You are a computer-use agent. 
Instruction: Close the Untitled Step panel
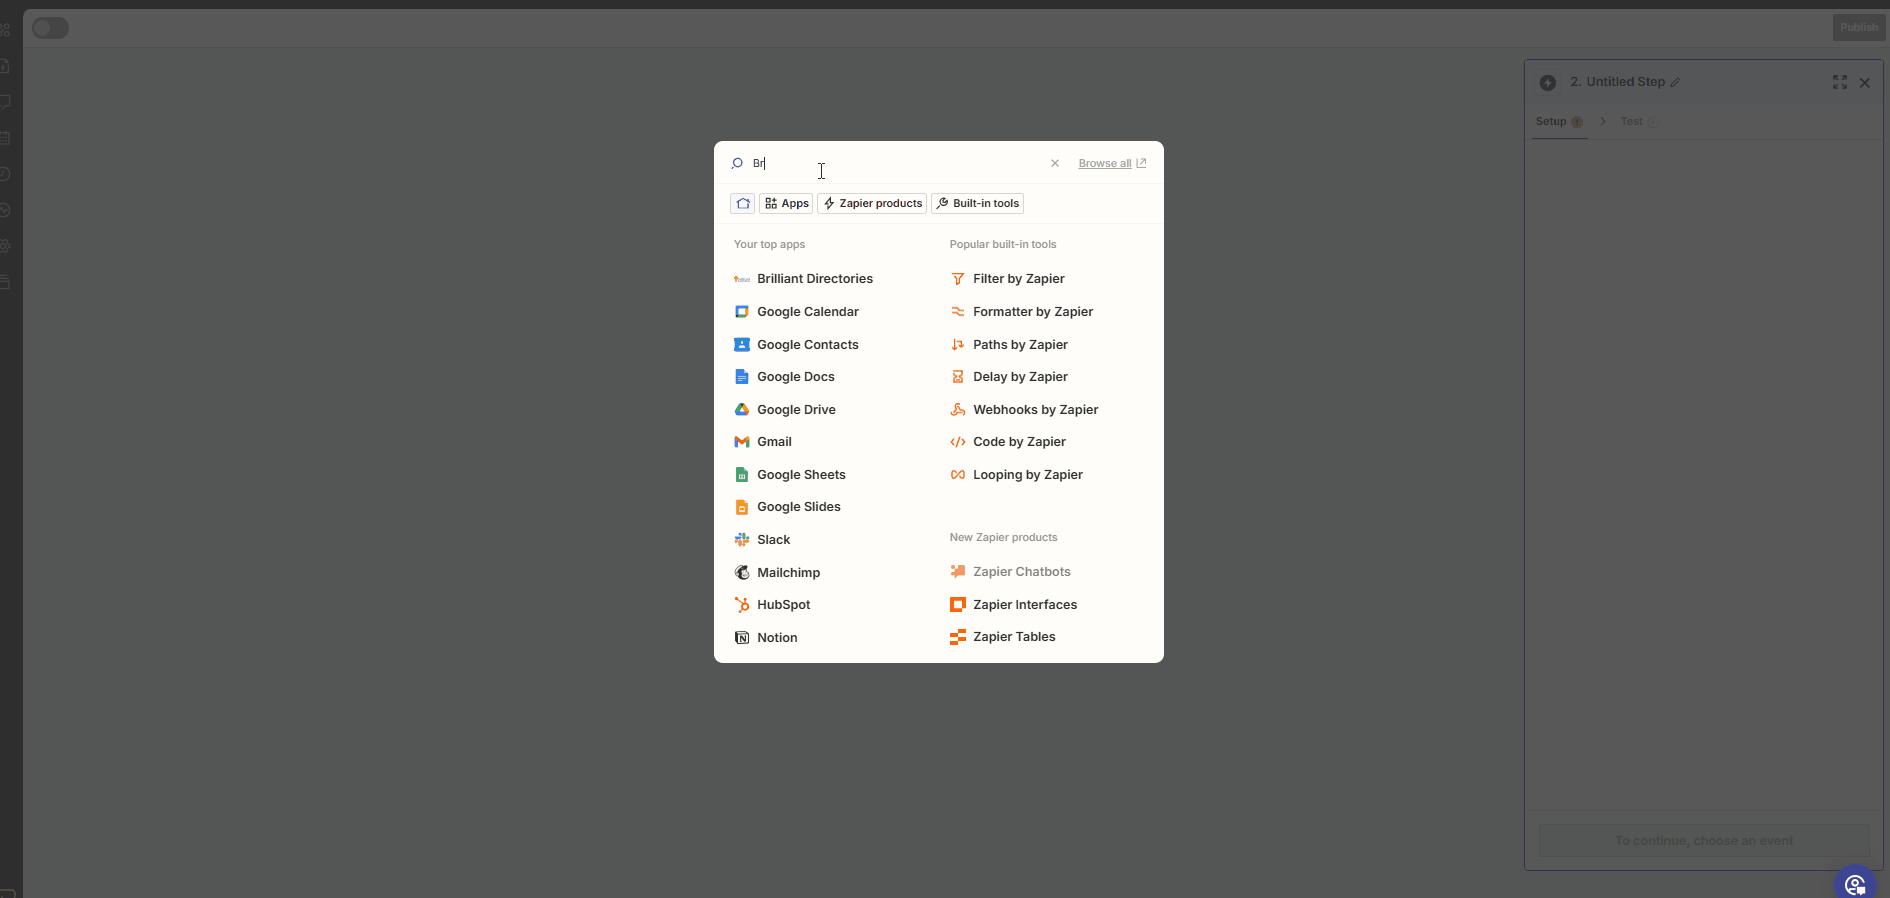coord(1865,83)
